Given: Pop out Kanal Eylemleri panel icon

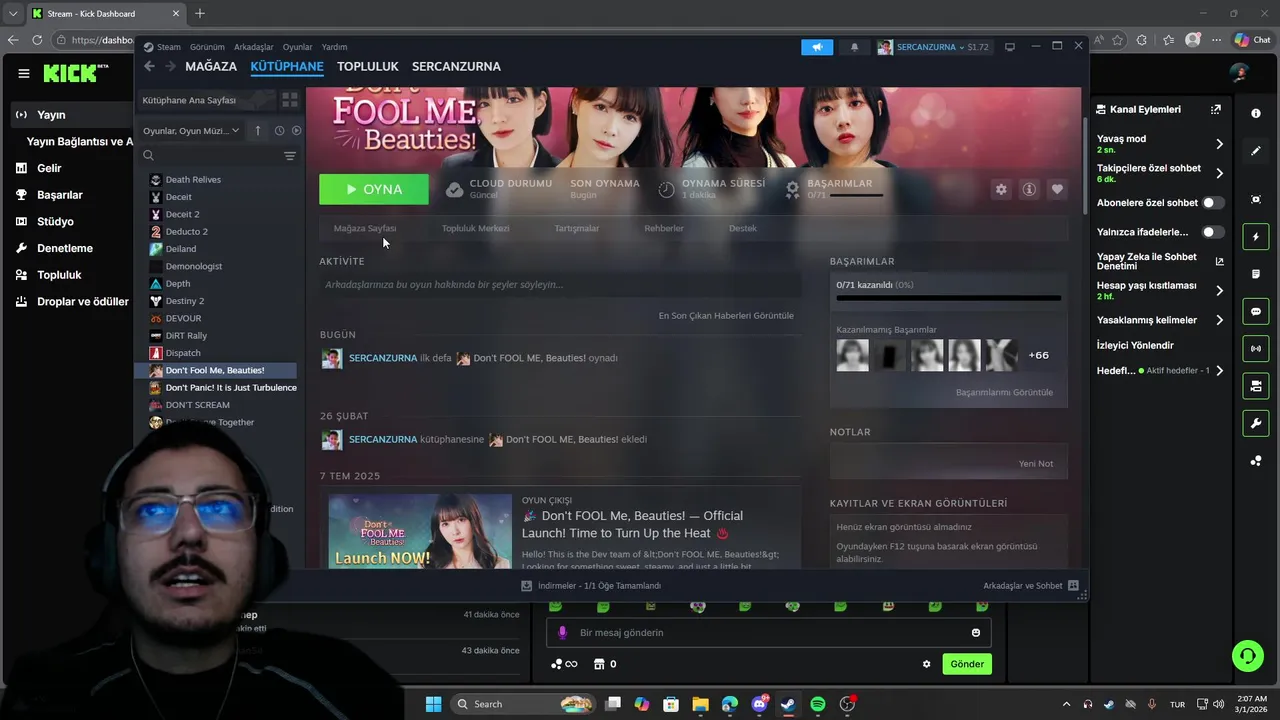Looking at the screenshot, I should tap(1216, 109).
